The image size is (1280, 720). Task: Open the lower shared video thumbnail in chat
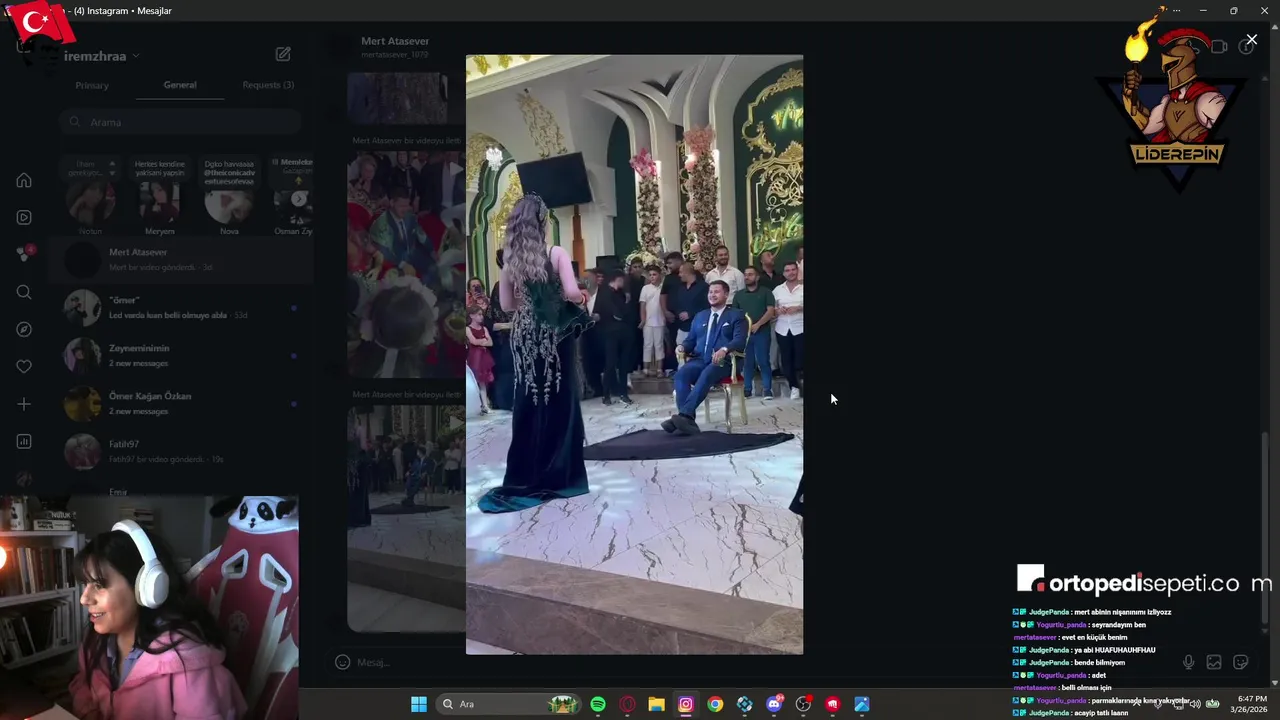405,518
